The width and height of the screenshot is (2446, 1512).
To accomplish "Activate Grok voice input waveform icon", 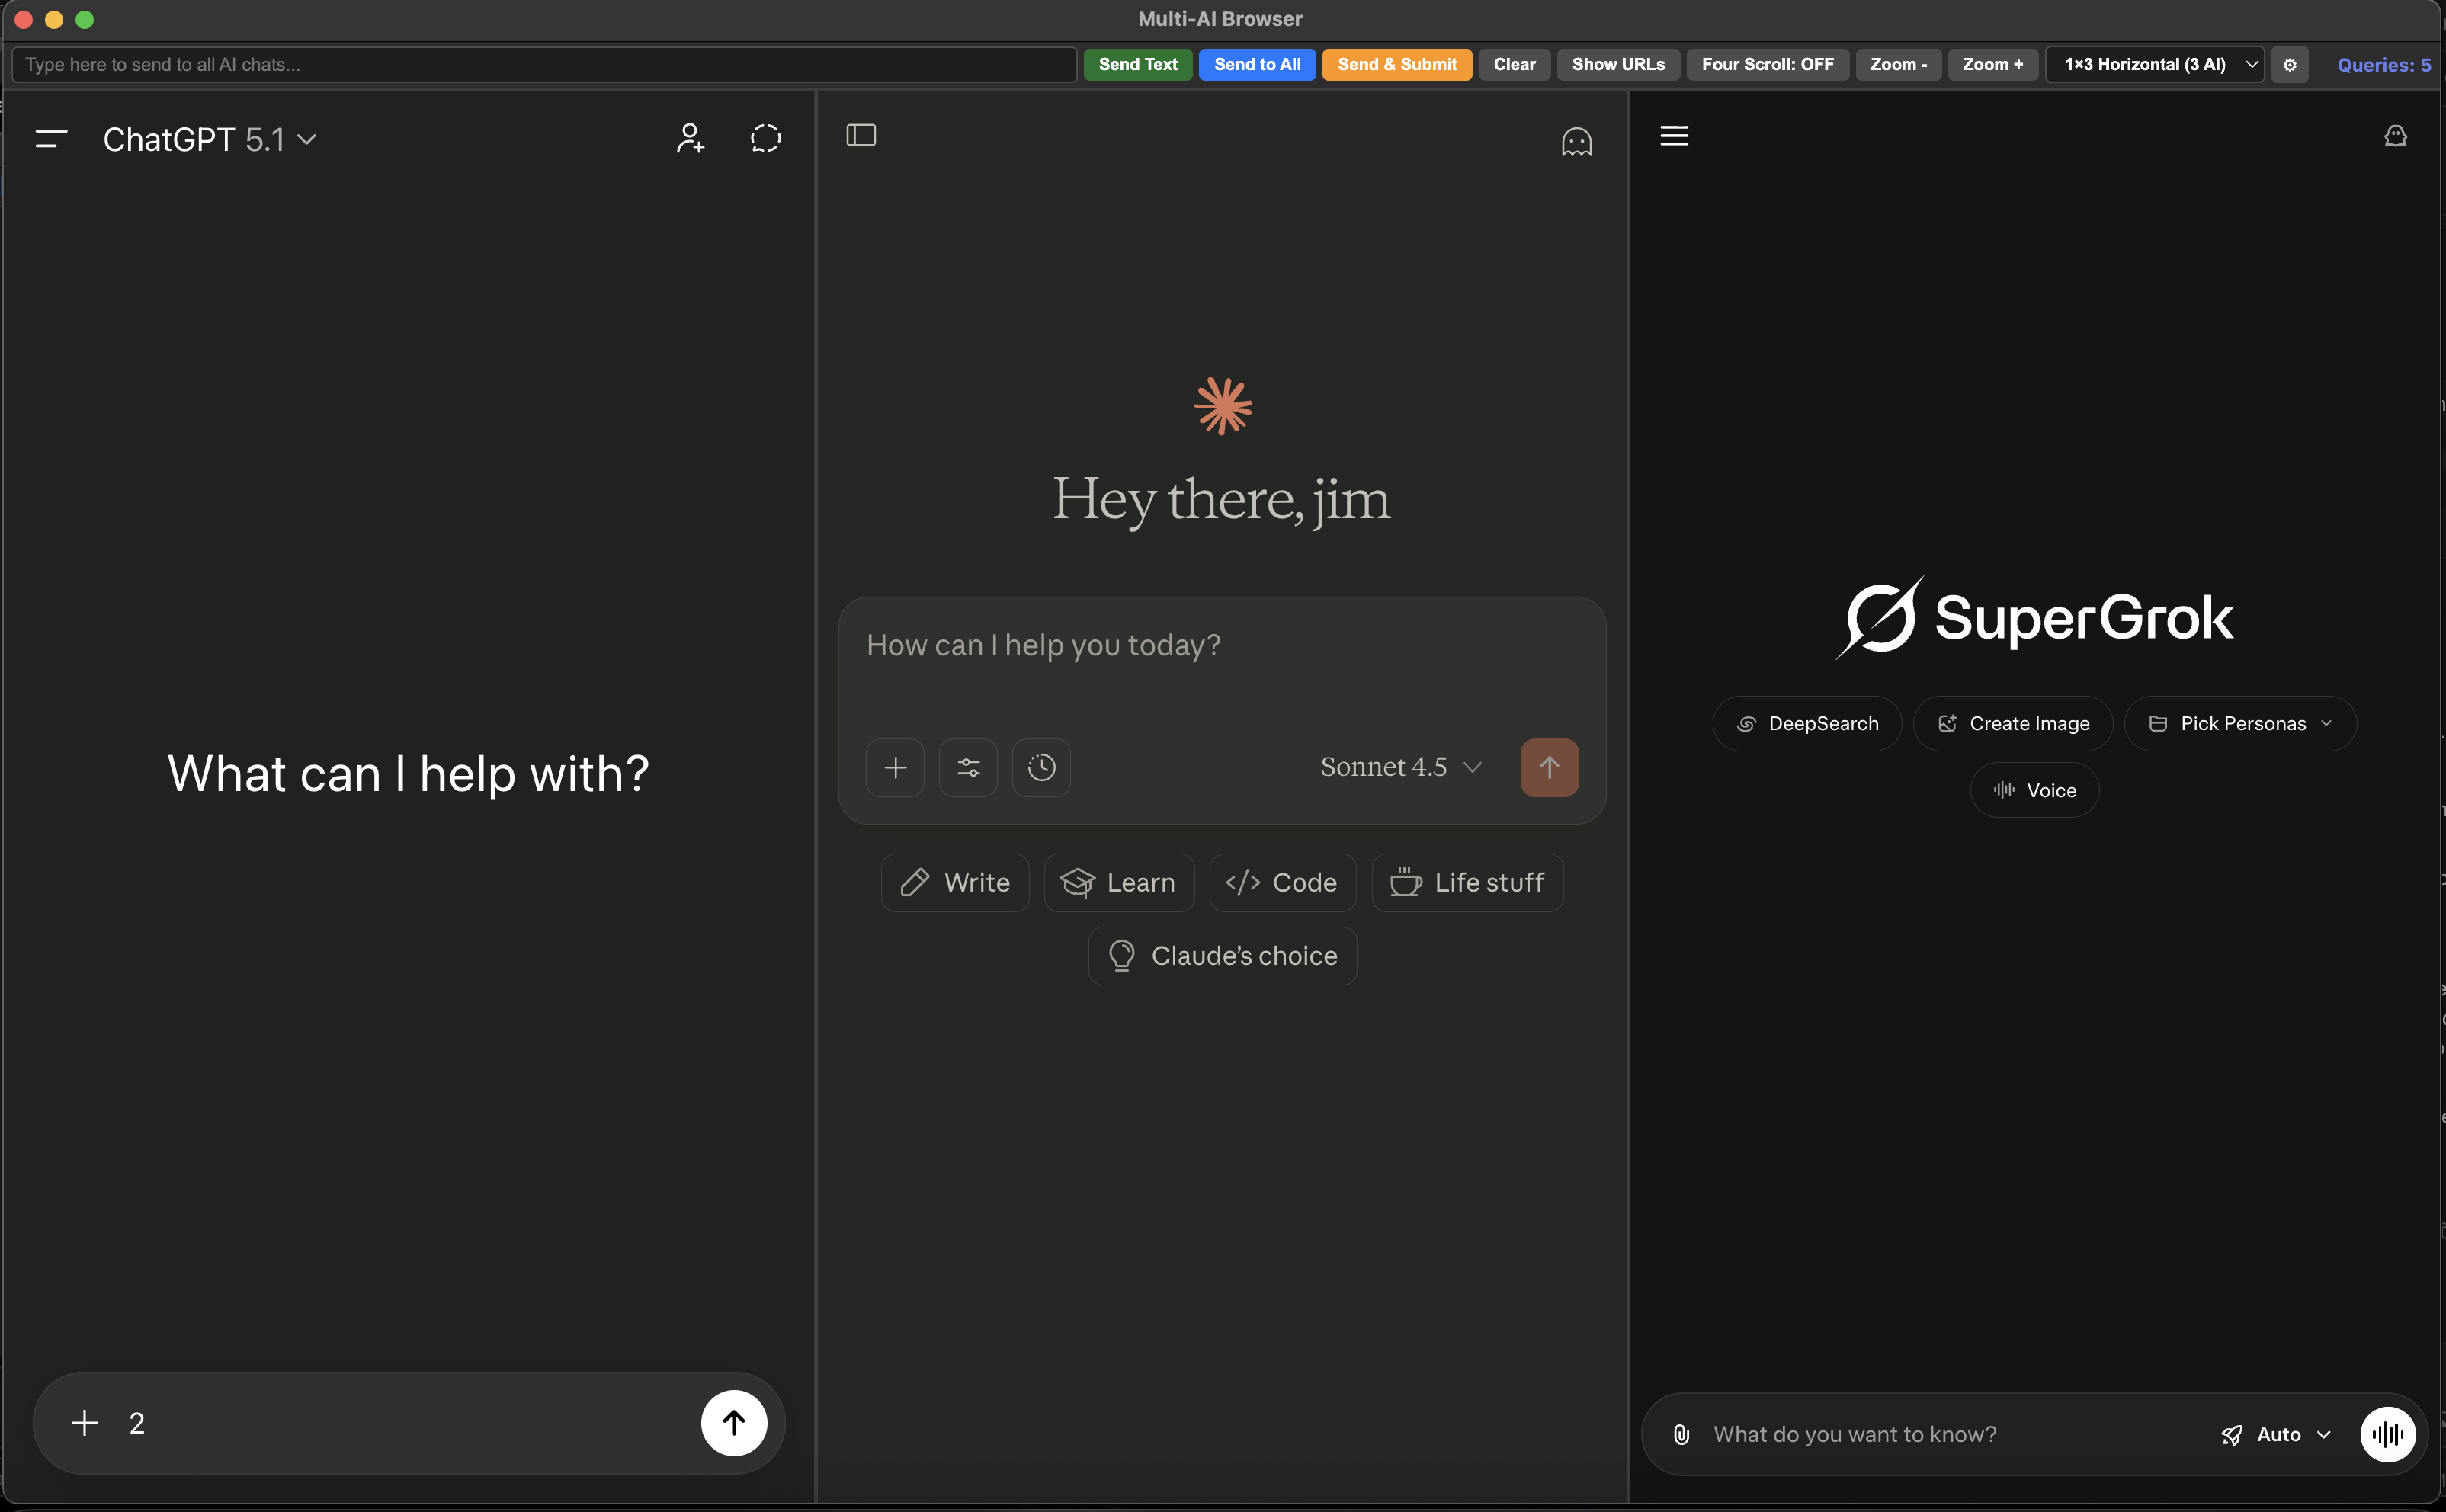I will point(2388,1433).
